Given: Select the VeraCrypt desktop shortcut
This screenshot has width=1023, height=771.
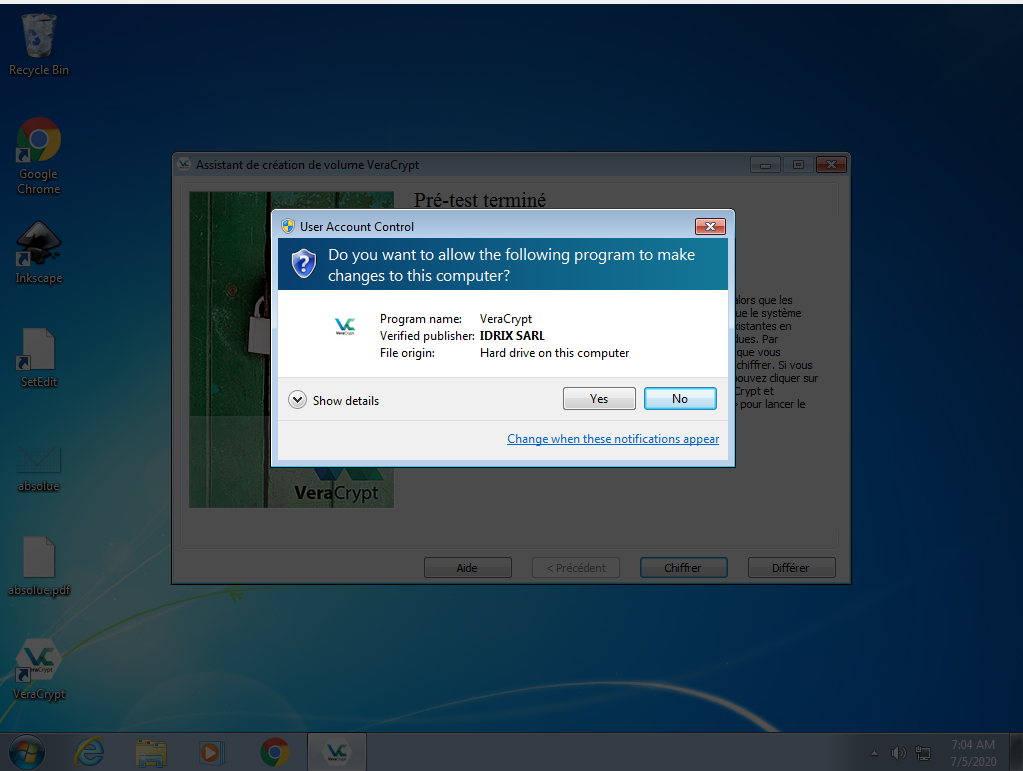Looking at the screenshot, I should 38,669.
